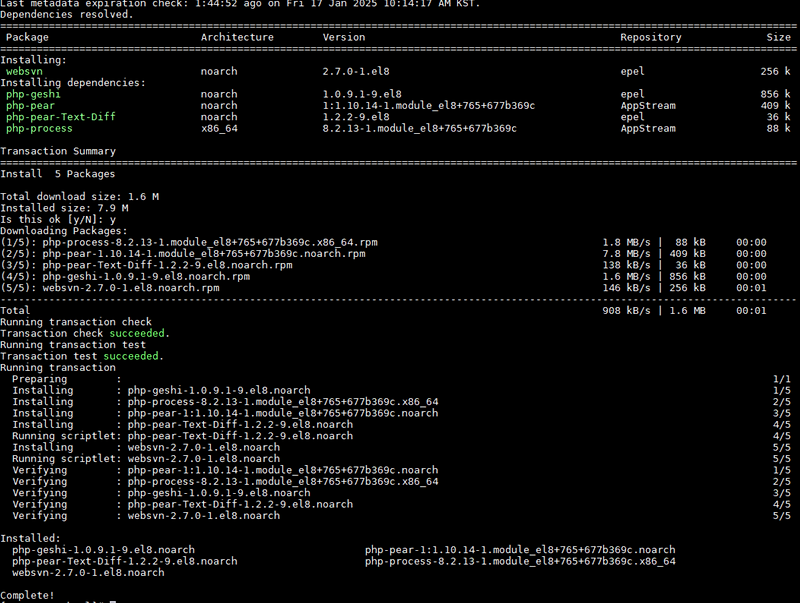Click the 'Complete!' status message
The height and width of the screenshot is (603, 800).
30,595
